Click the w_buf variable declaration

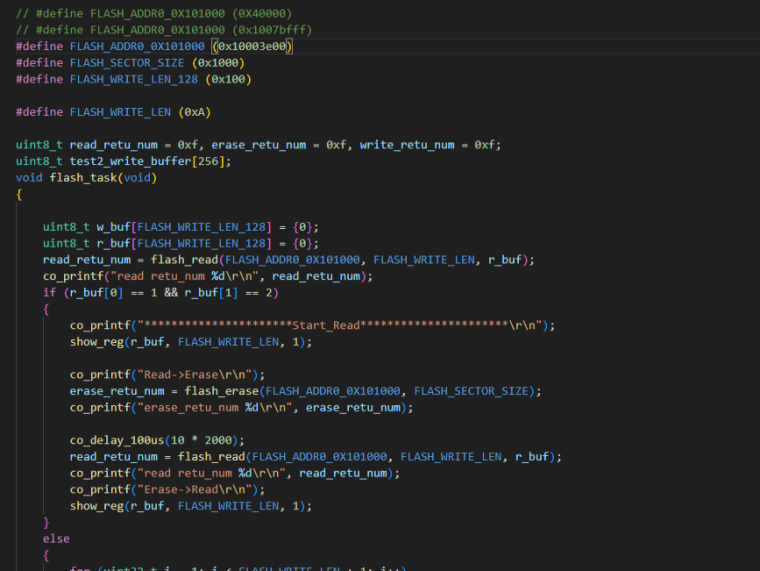[x=114, y=227]
